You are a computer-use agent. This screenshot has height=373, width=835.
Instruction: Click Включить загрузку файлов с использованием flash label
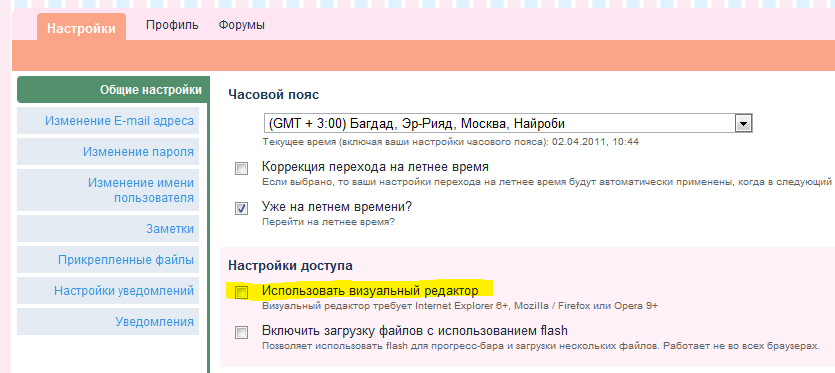coord(414,330)
